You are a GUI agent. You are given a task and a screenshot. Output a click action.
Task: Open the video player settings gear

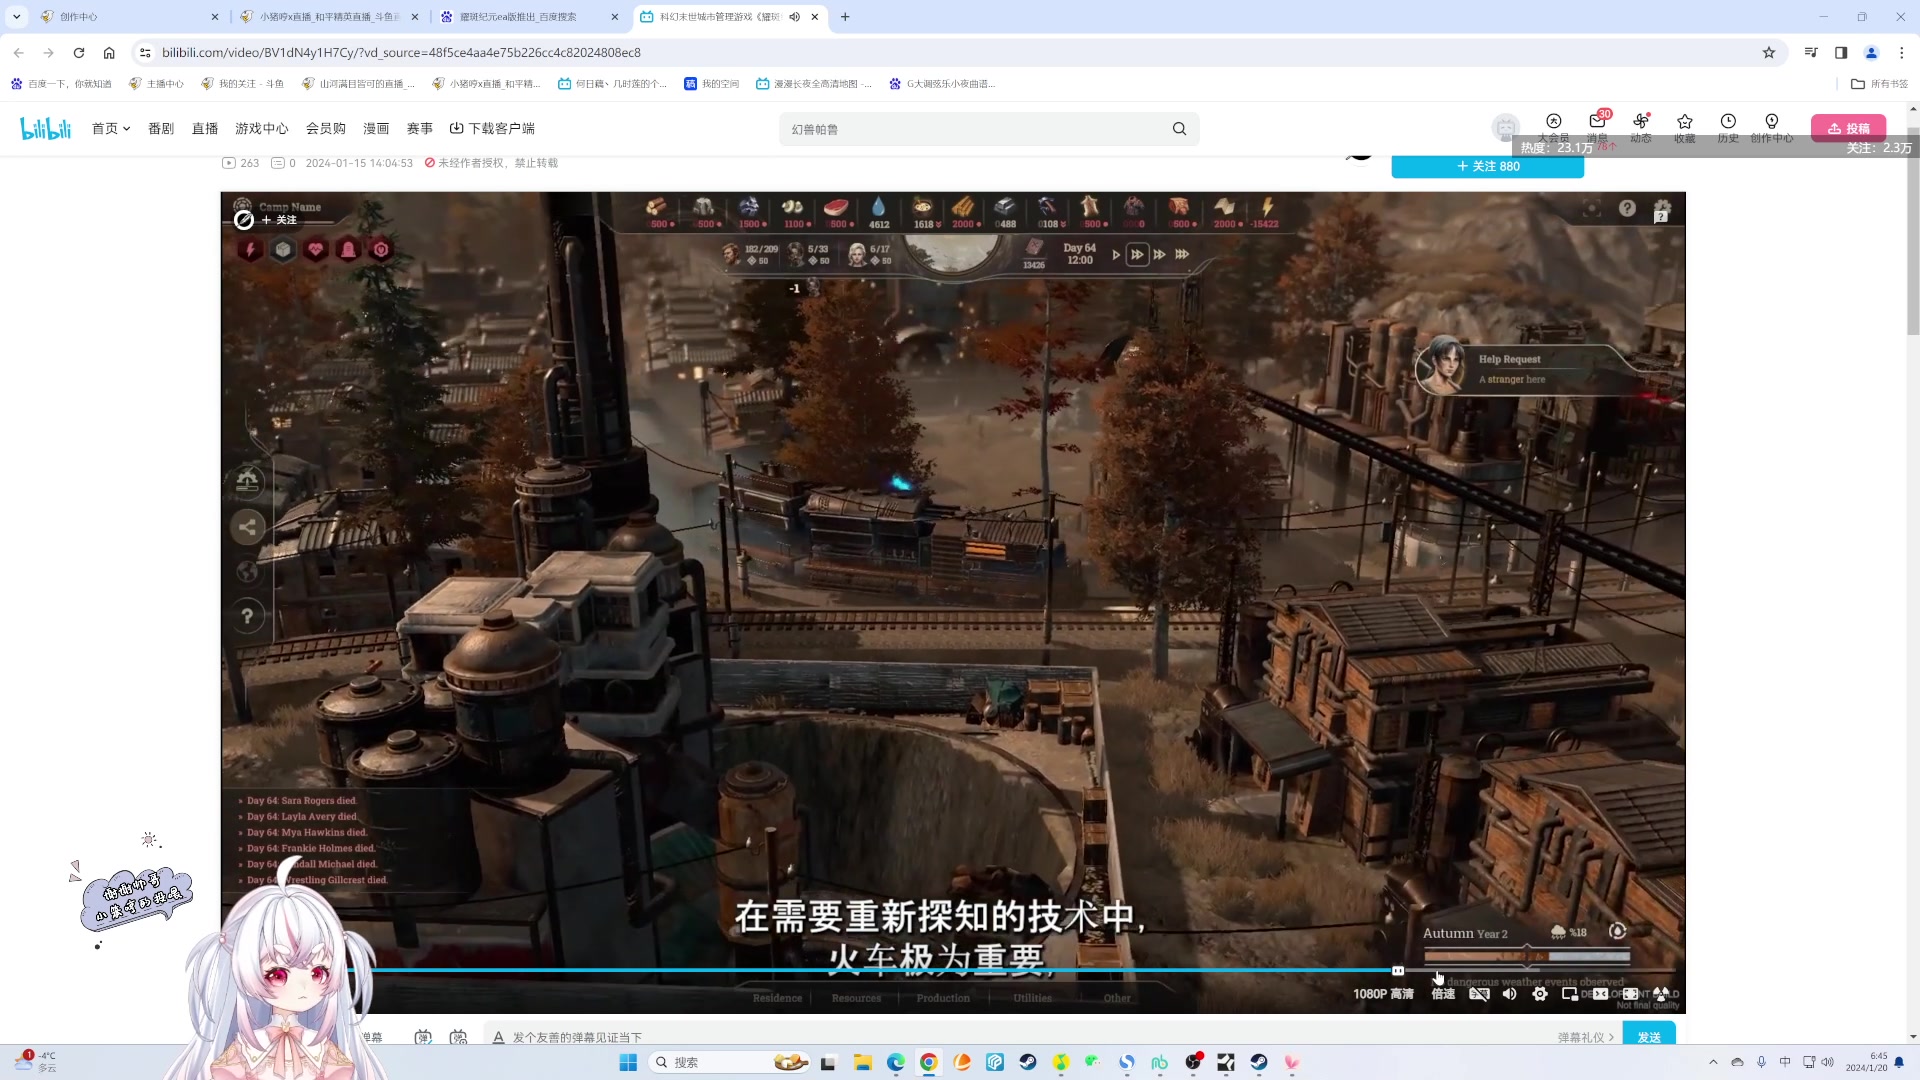coord(1540,994)
